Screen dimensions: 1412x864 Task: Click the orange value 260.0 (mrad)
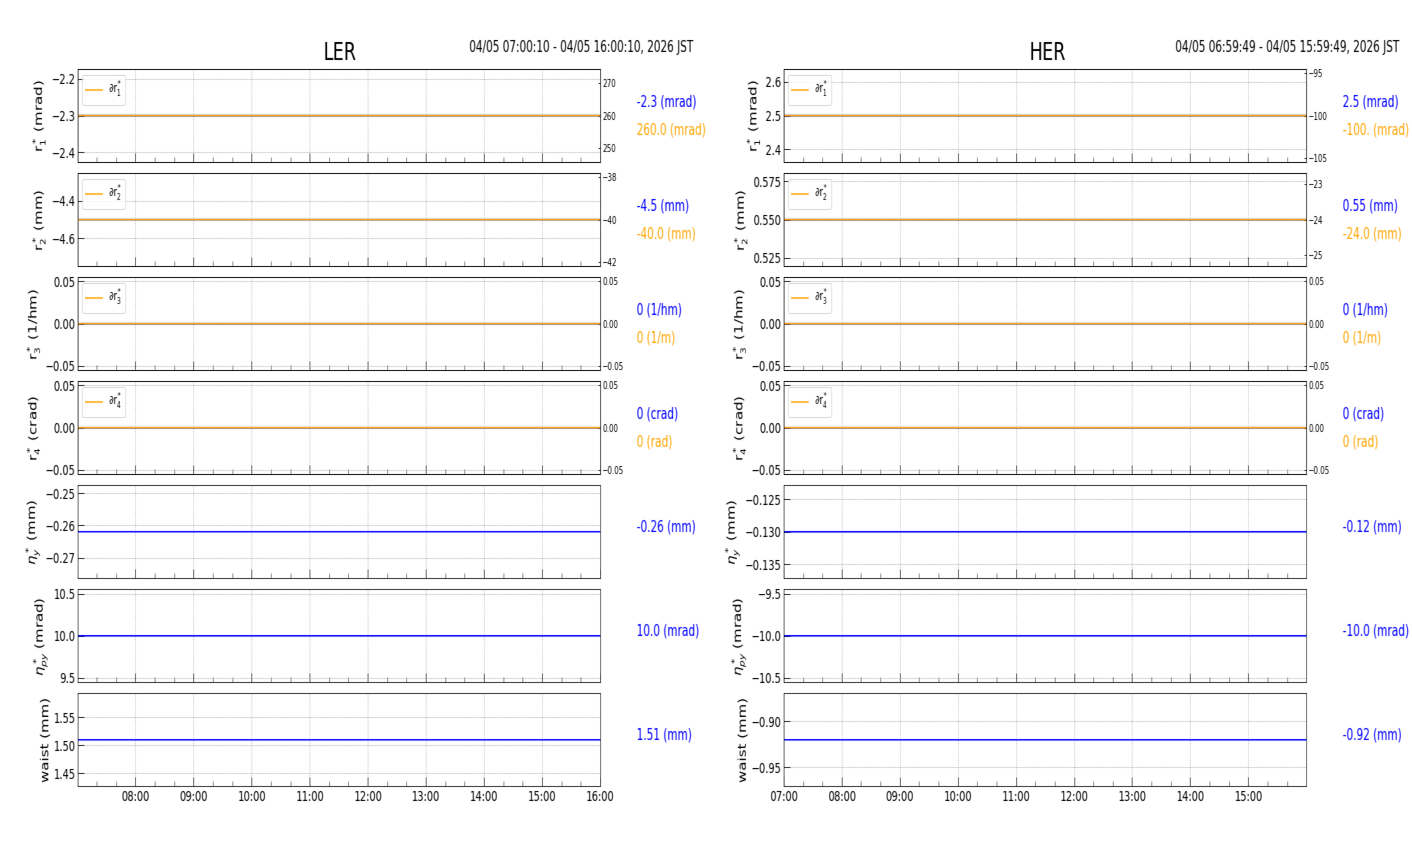click(671, 130)
